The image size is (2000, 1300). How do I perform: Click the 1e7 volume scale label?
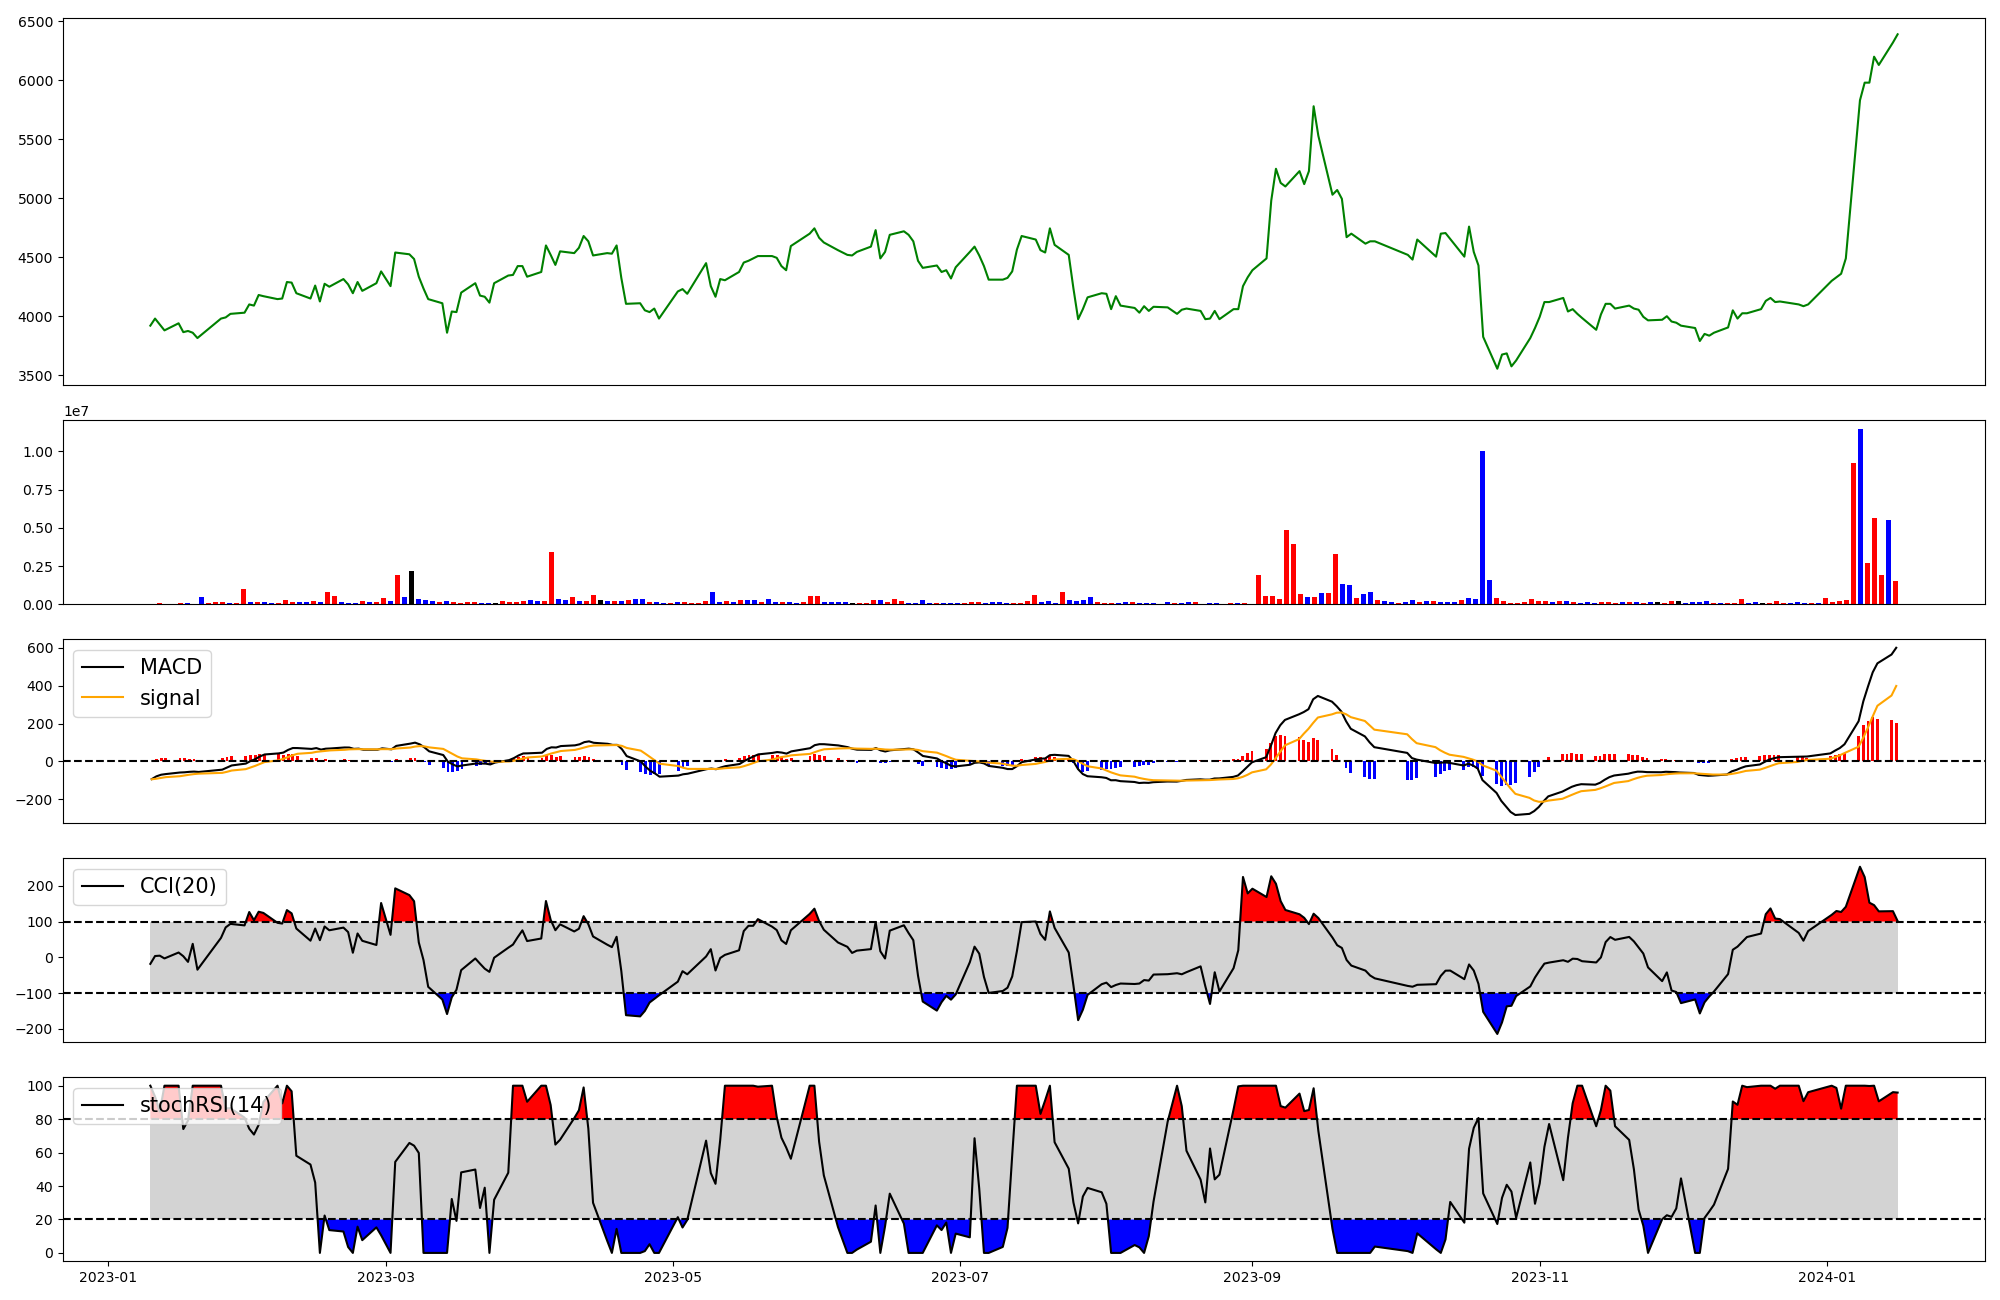[77, 412]
